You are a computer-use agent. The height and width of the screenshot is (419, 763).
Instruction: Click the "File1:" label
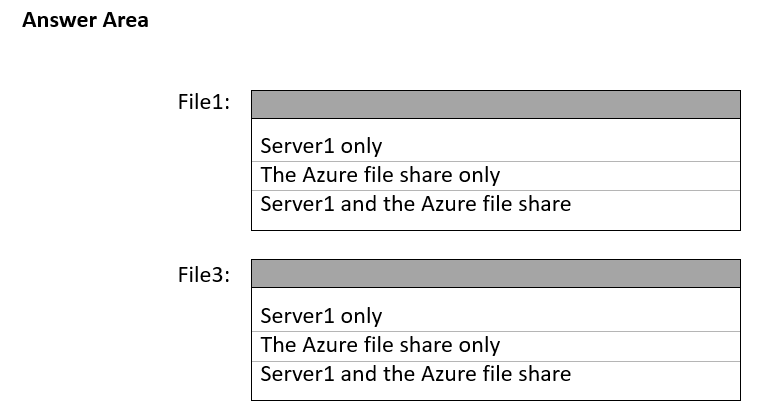click(203, 103)
